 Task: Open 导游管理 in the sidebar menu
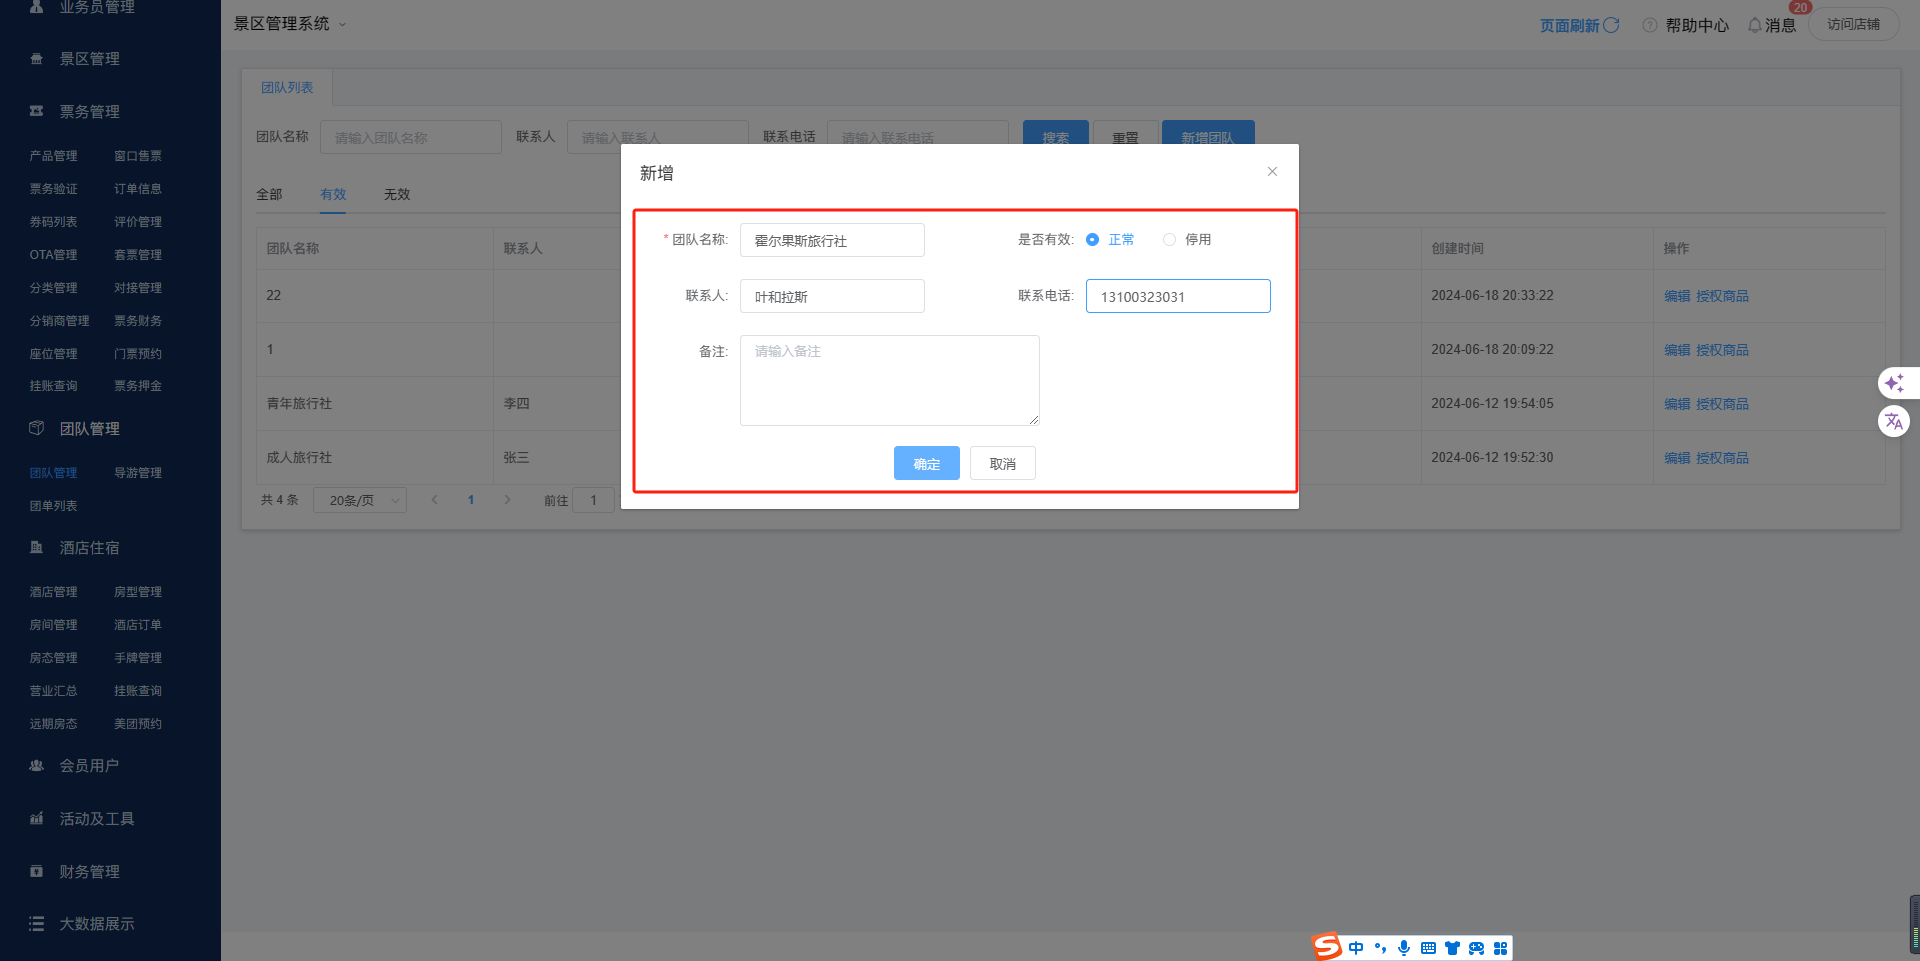point(137,473)
